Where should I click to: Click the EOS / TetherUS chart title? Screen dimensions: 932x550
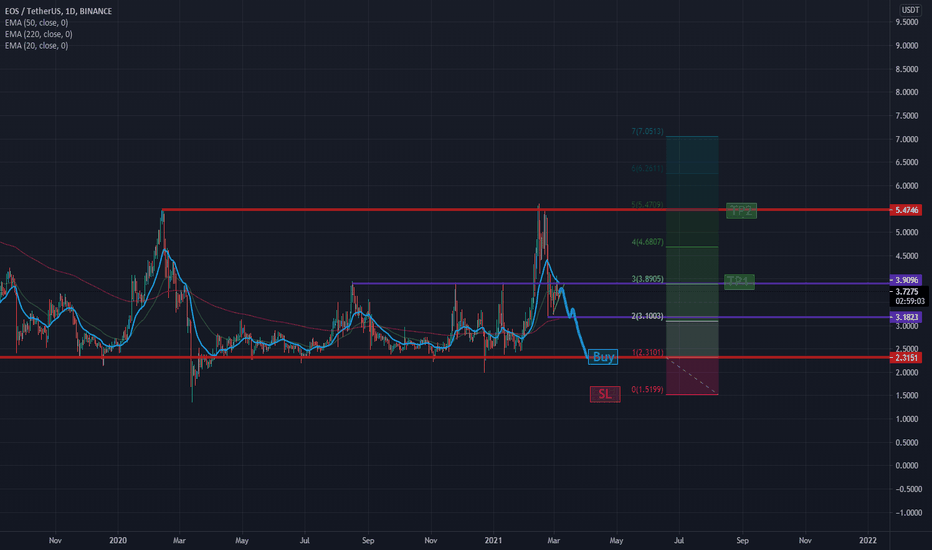(x=58, y=11)
